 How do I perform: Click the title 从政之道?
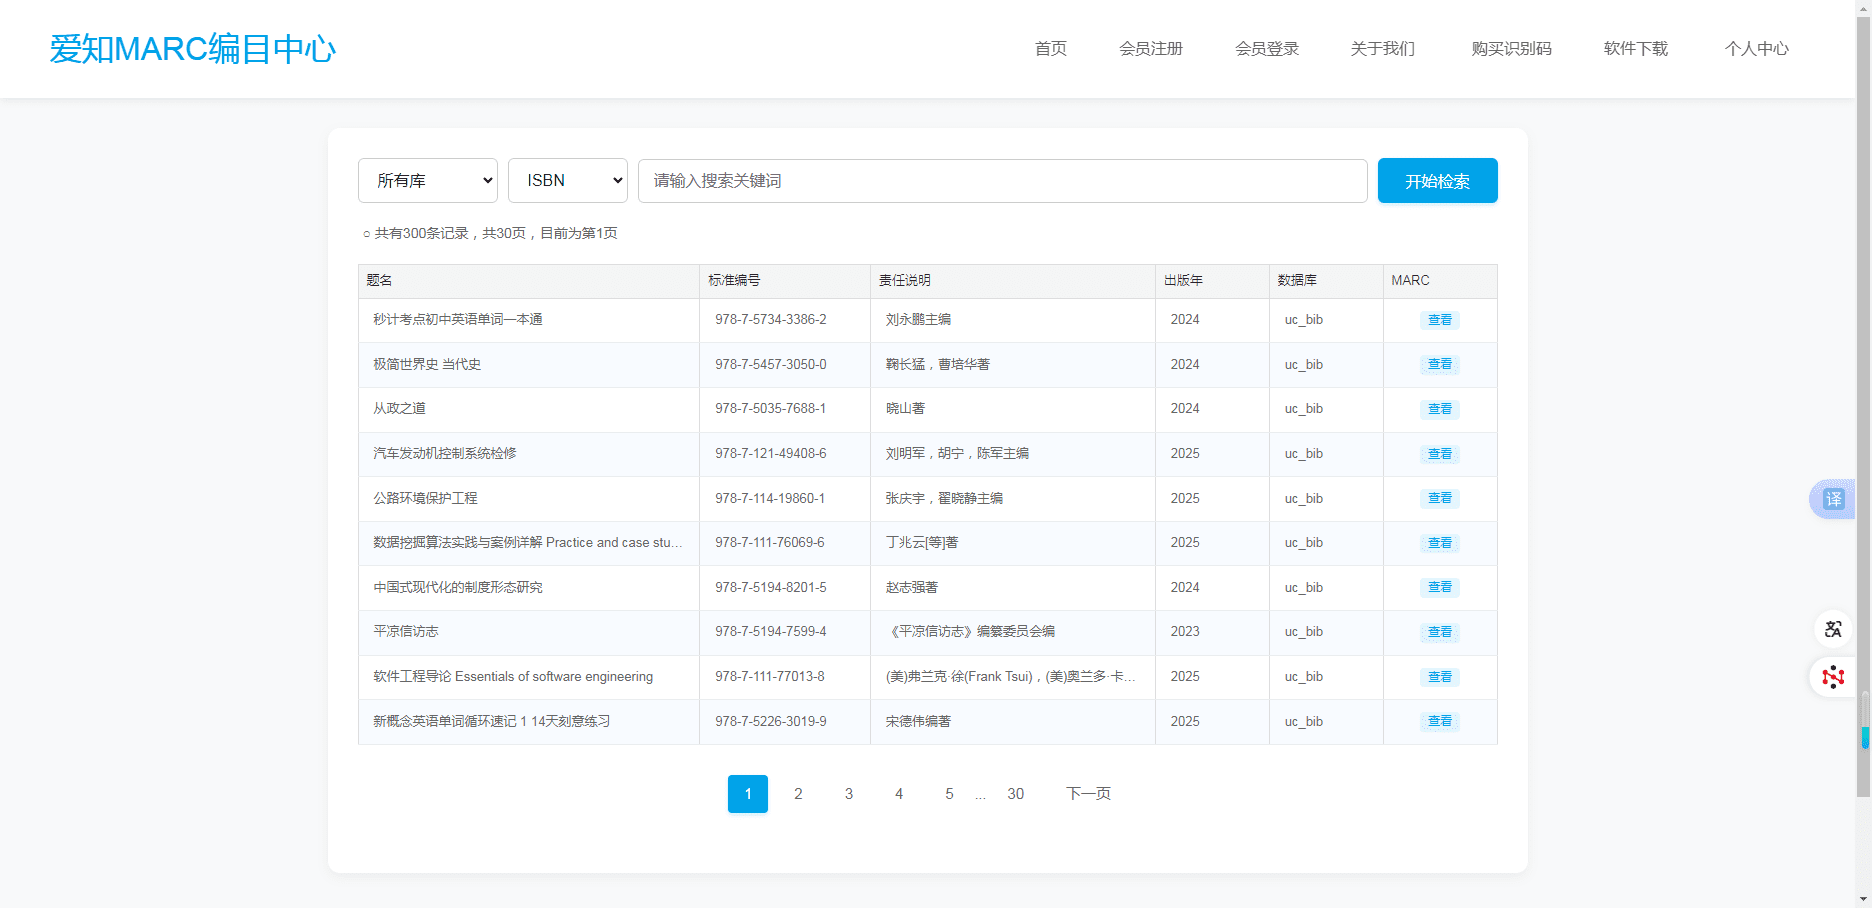click(400, 409)
